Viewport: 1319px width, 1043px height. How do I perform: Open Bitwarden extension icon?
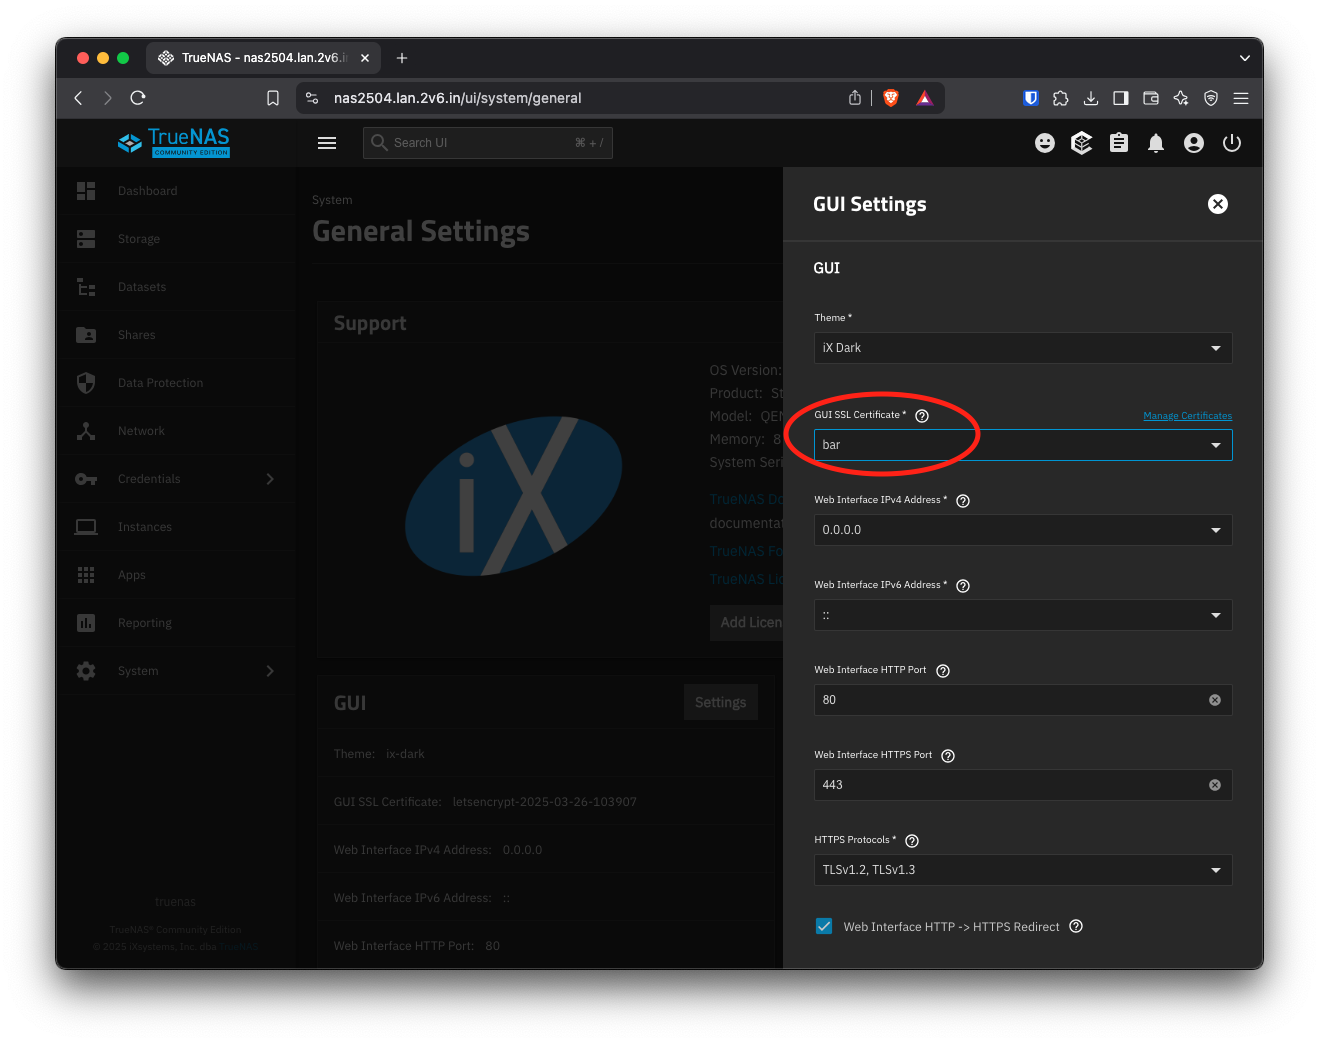(x=1031, y=98)
